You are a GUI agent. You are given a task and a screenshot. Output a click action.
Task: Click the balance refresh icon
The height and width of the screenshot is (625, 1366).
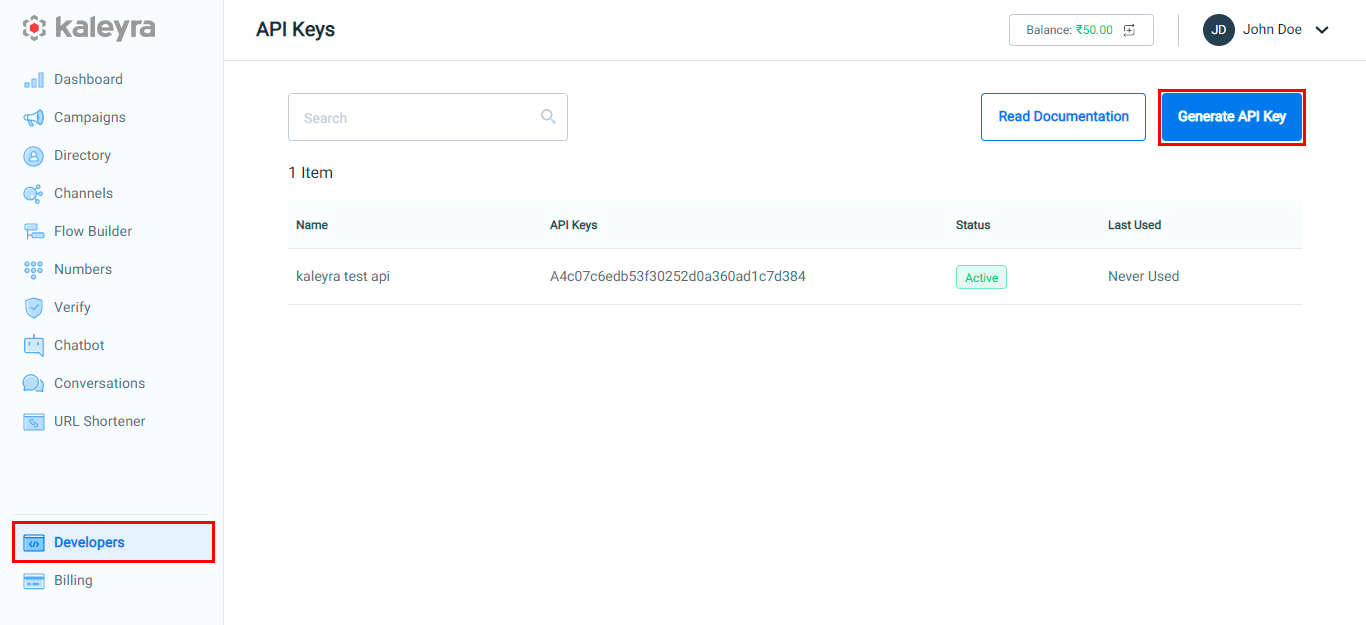coord(1129,30)
